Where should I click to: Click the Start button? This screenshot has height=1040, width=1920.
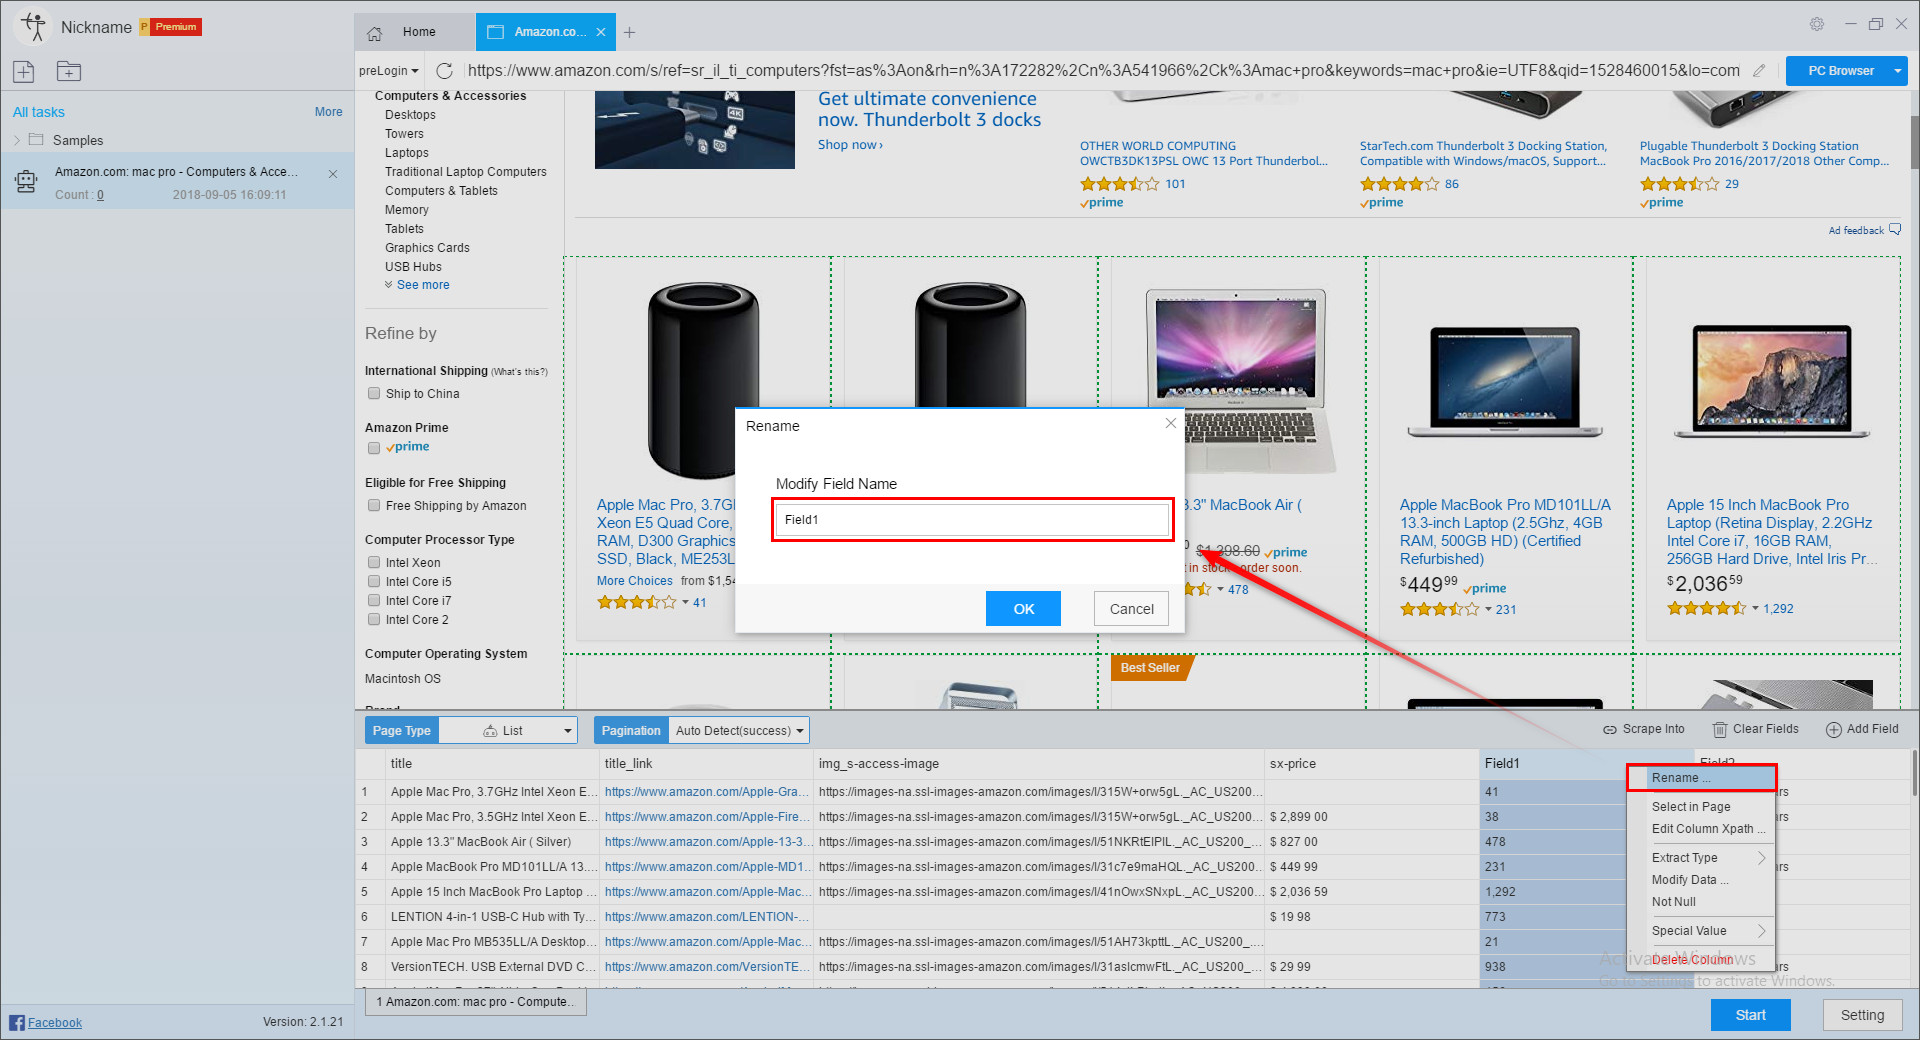1750,1015
